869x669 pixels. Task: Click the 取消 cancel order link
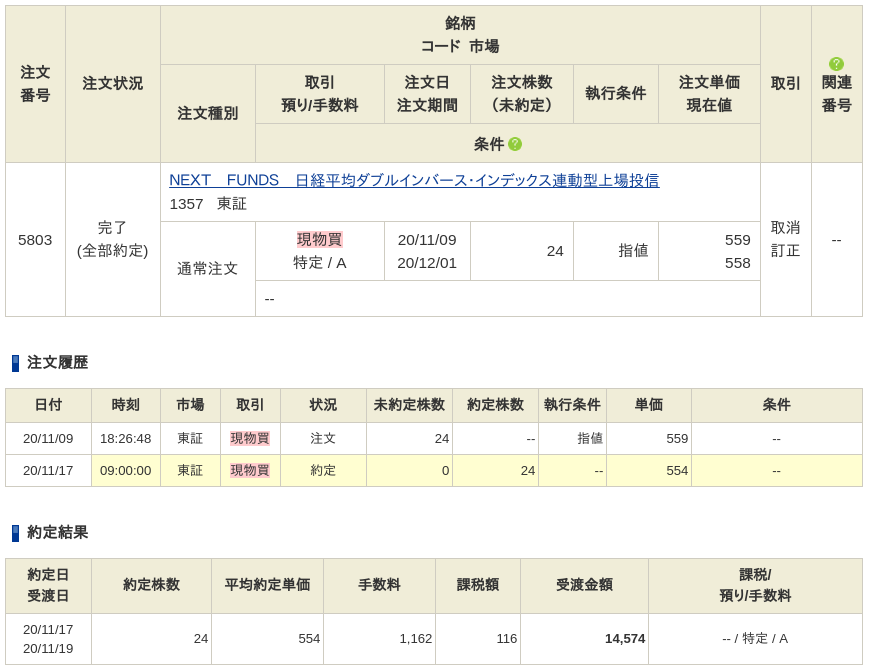[x=785, y=228]
